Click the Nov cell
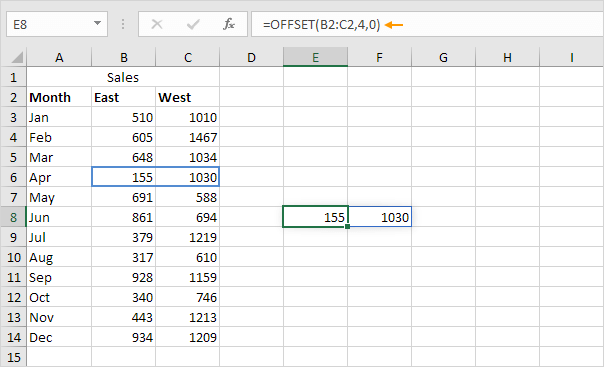The image size is (604, 367). pos(59,317)
